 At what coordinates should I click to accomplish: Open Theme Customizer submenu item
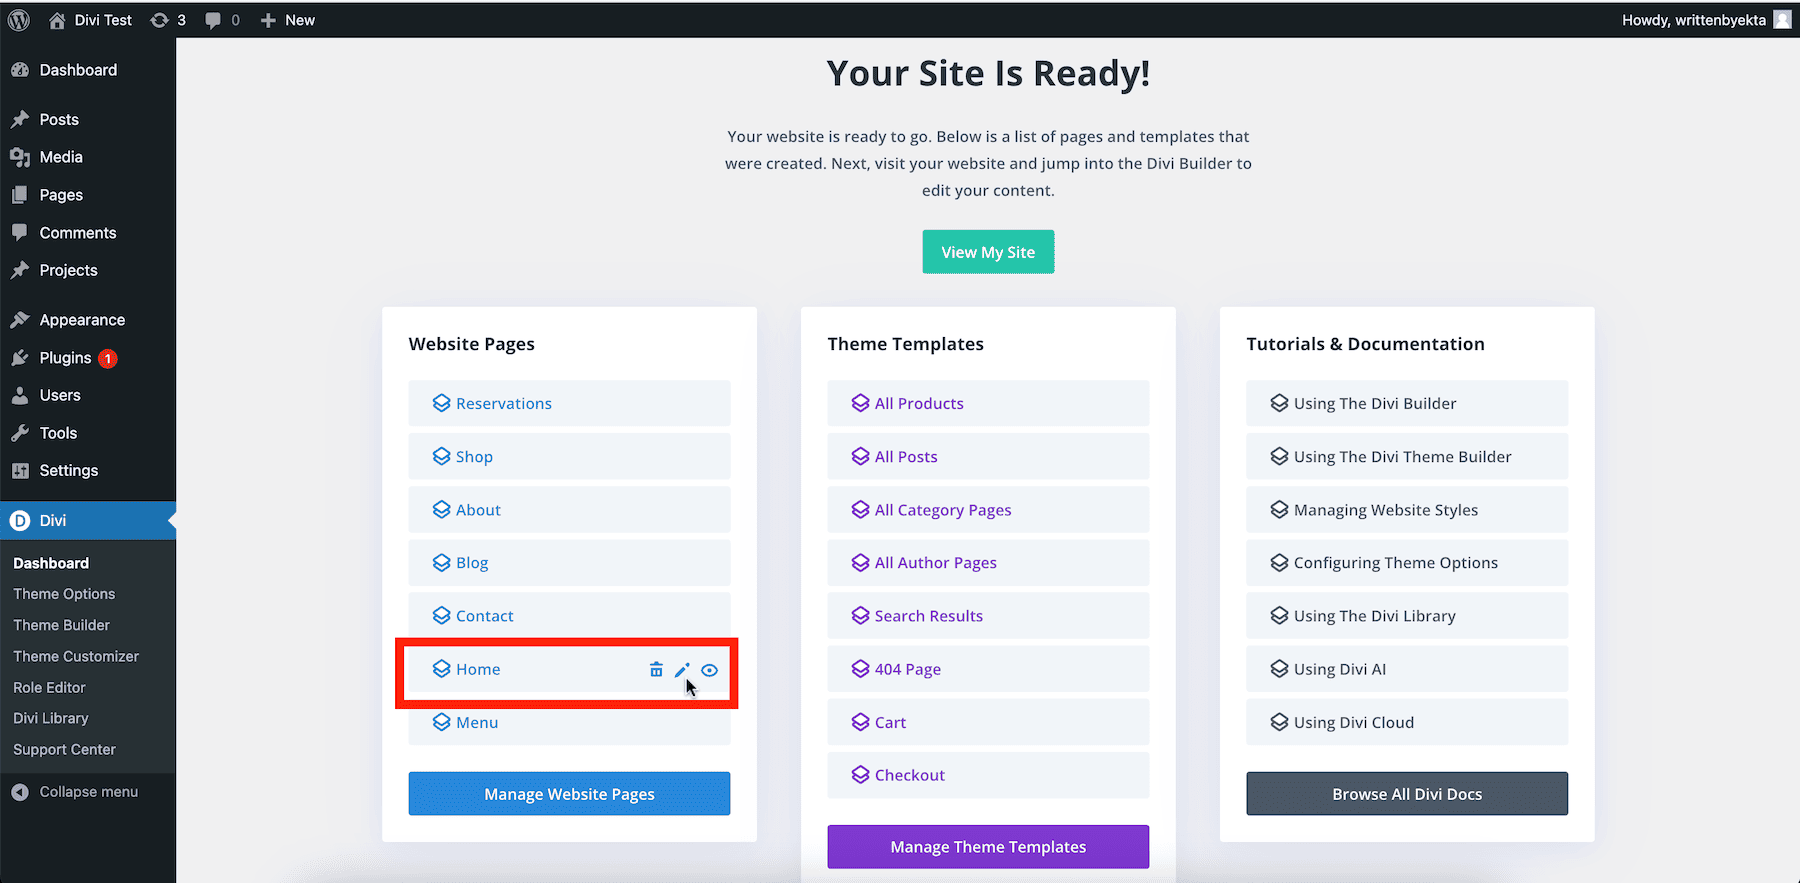pyautogui.click(x=76, y=656)
